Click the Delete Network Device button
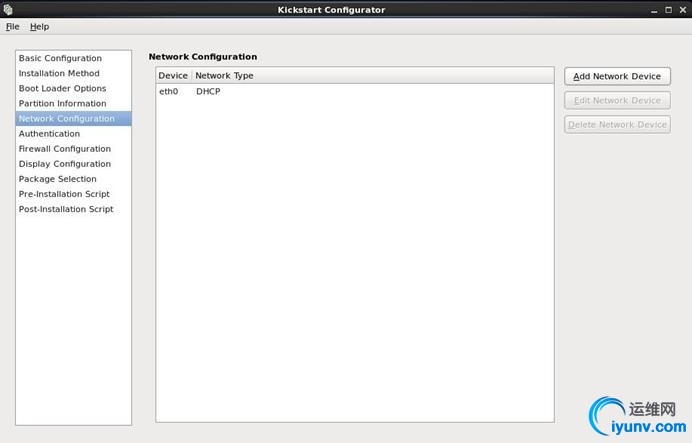 click(617, 124)
